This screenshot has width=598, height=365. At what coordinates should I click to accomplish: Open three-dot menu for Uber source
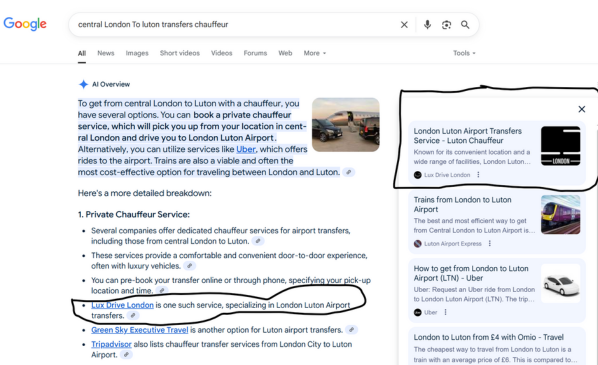click(x=445, y=312)
